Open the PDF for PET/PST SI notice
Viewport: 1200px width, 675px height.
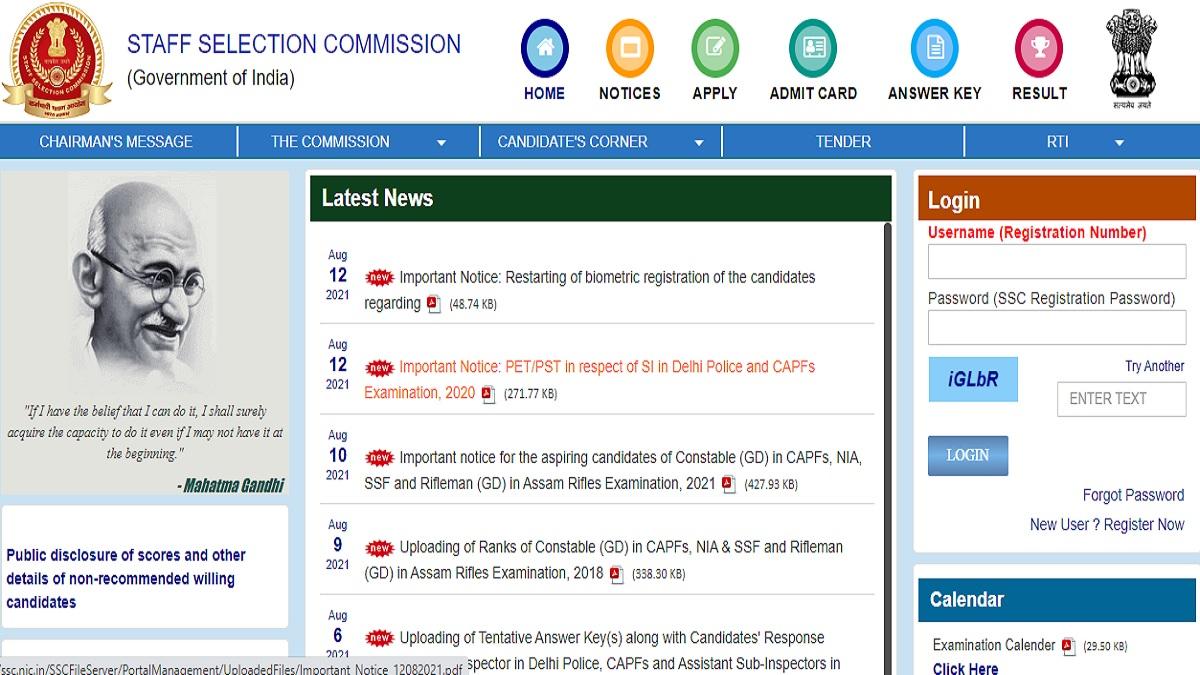[488, 394]
